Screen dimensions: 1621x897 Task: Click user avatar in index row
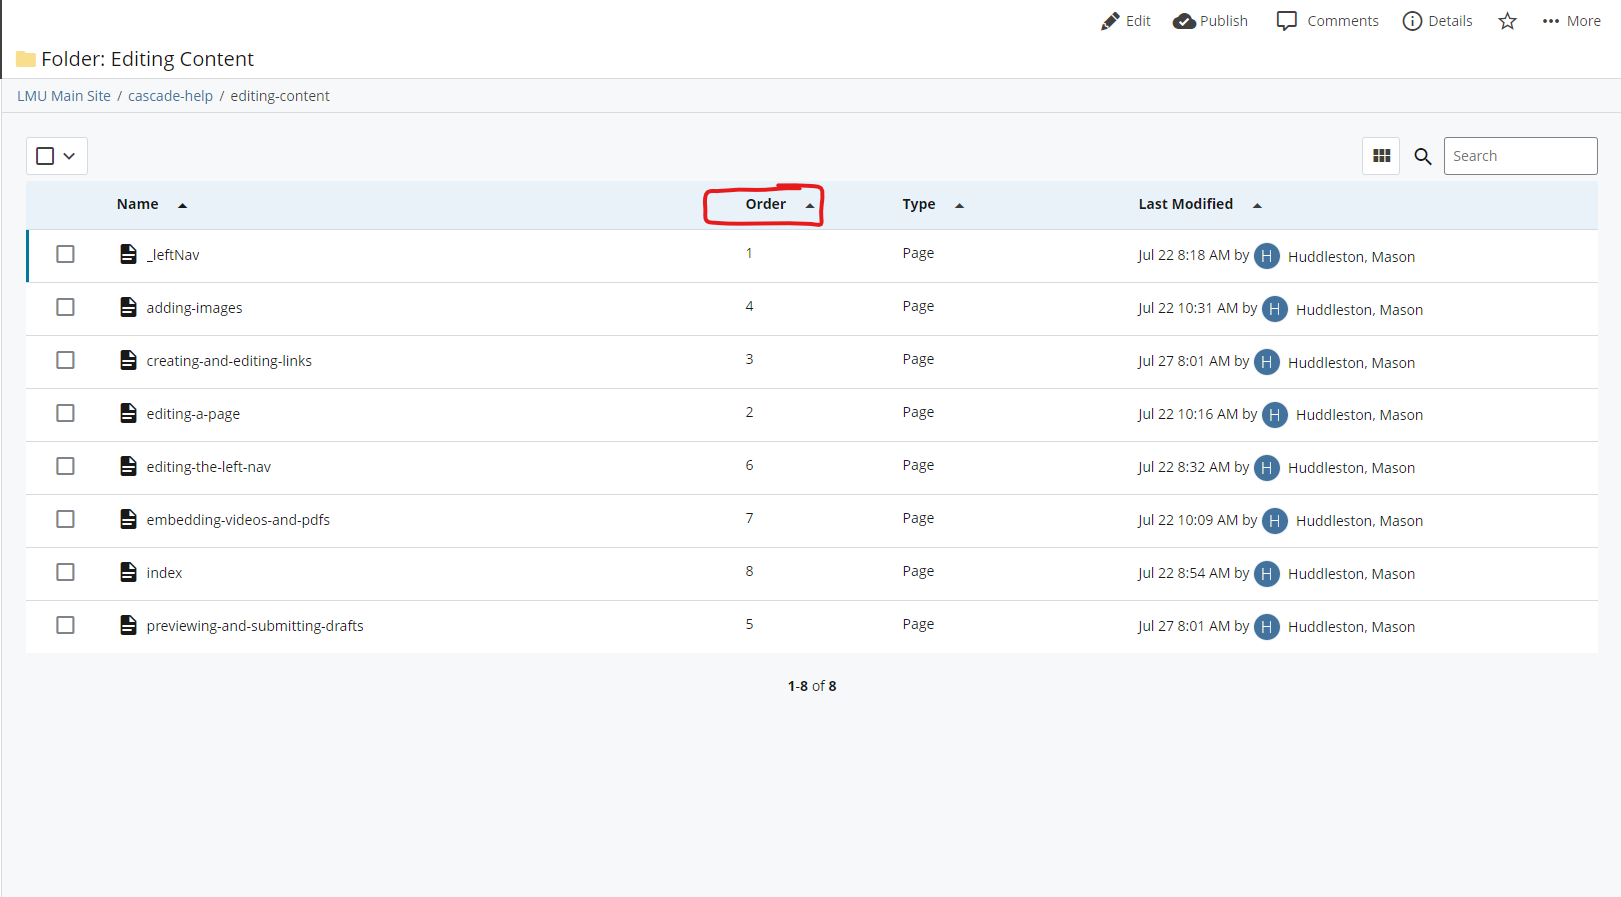pos(1267,574)
